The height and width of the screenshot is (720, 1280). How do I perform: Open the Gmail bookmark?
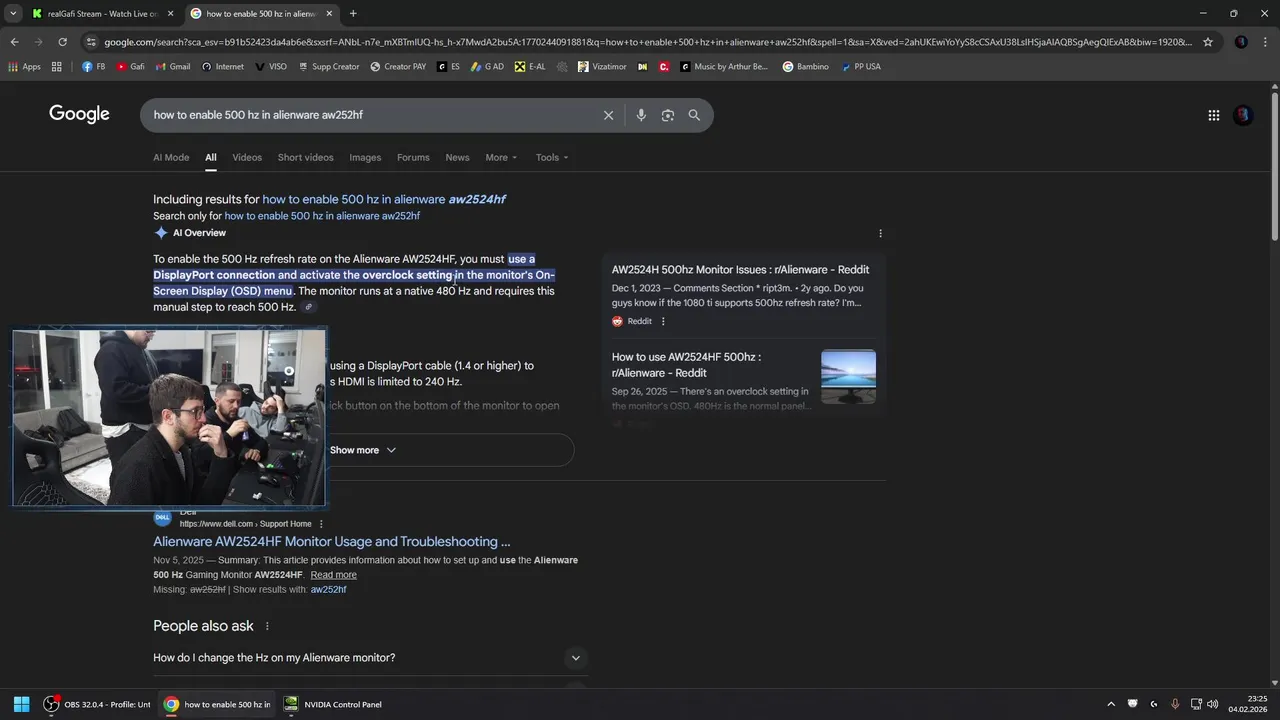coord(172,67)
